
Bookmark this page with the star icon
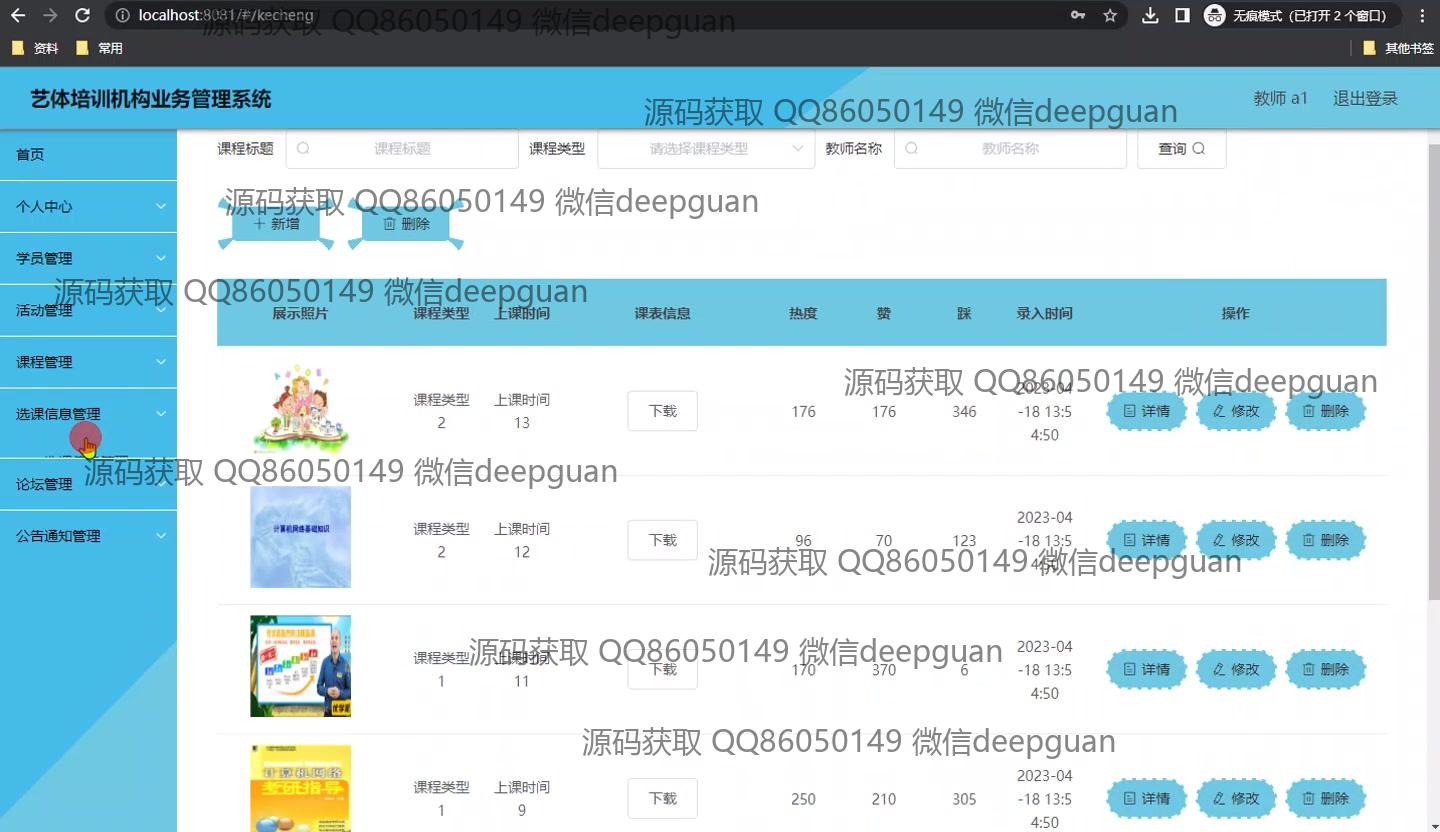click(1110, 16)
